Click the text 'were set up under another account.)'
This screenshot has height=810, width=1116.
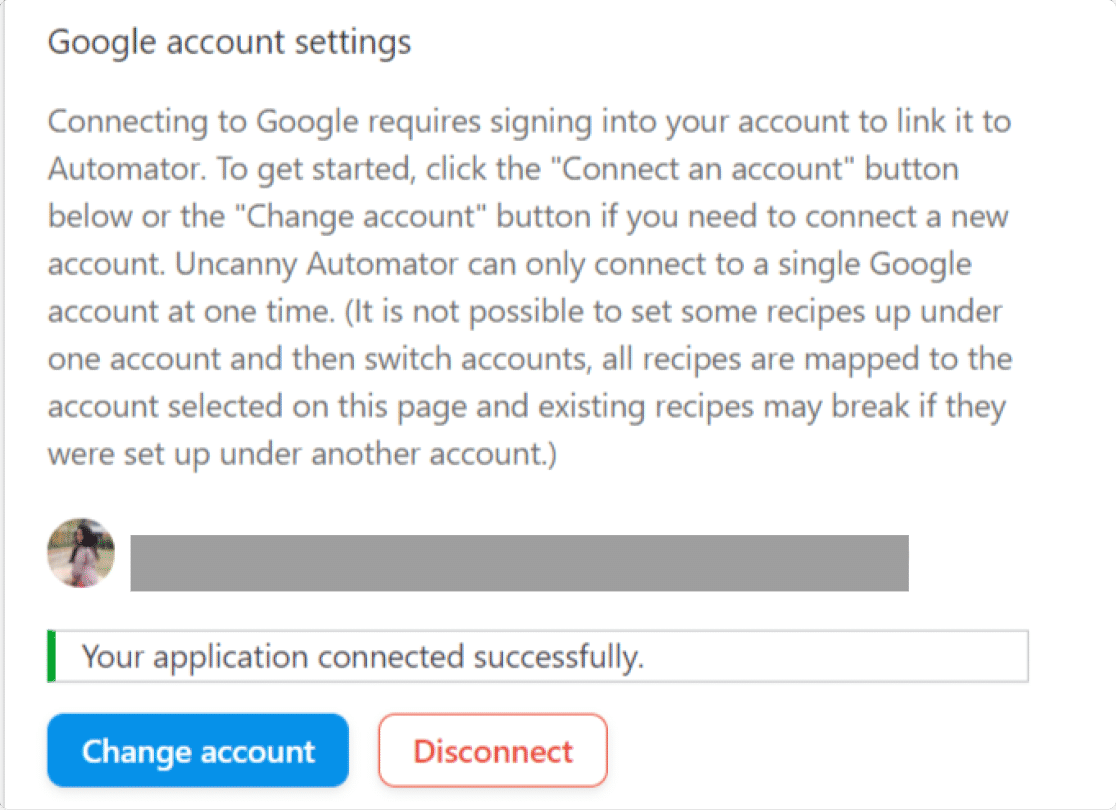[x=302, y=454]
